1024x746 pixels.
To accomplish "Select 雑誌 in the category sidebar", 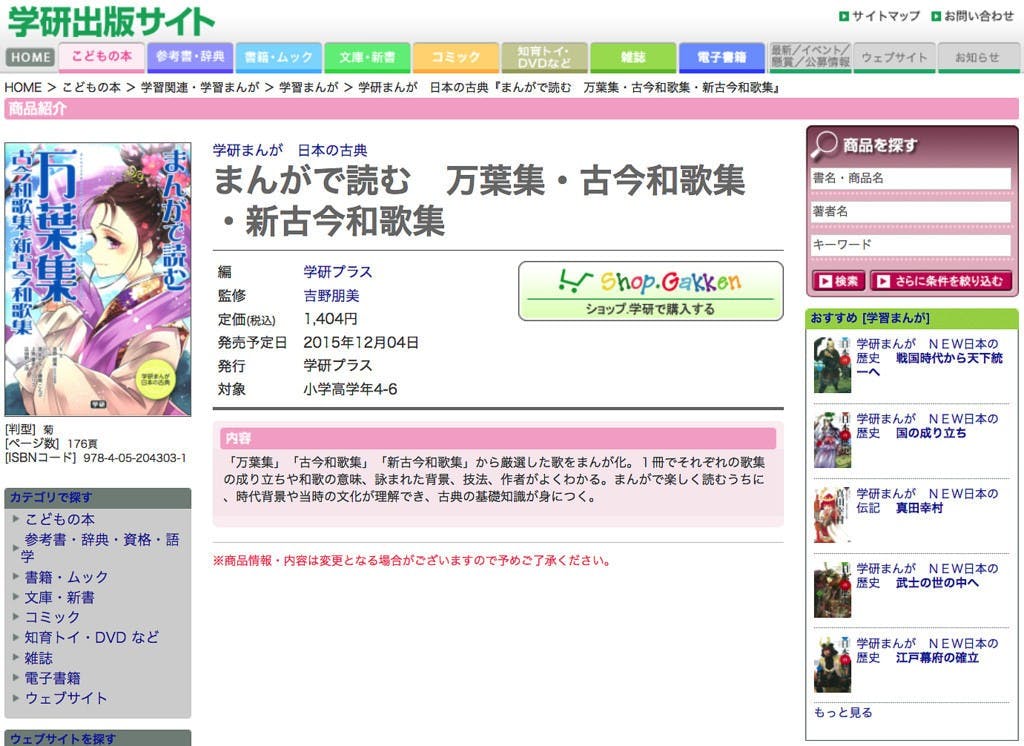I will (39, 658).
